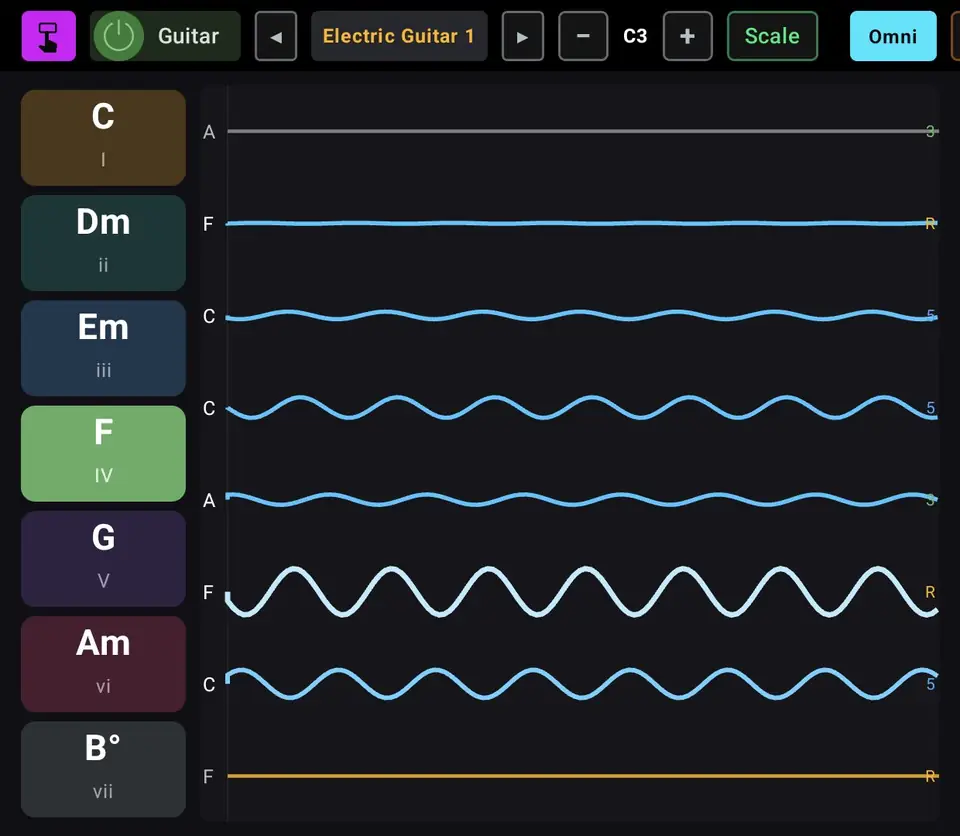Toggle the Scale mode button

point(772,36)
